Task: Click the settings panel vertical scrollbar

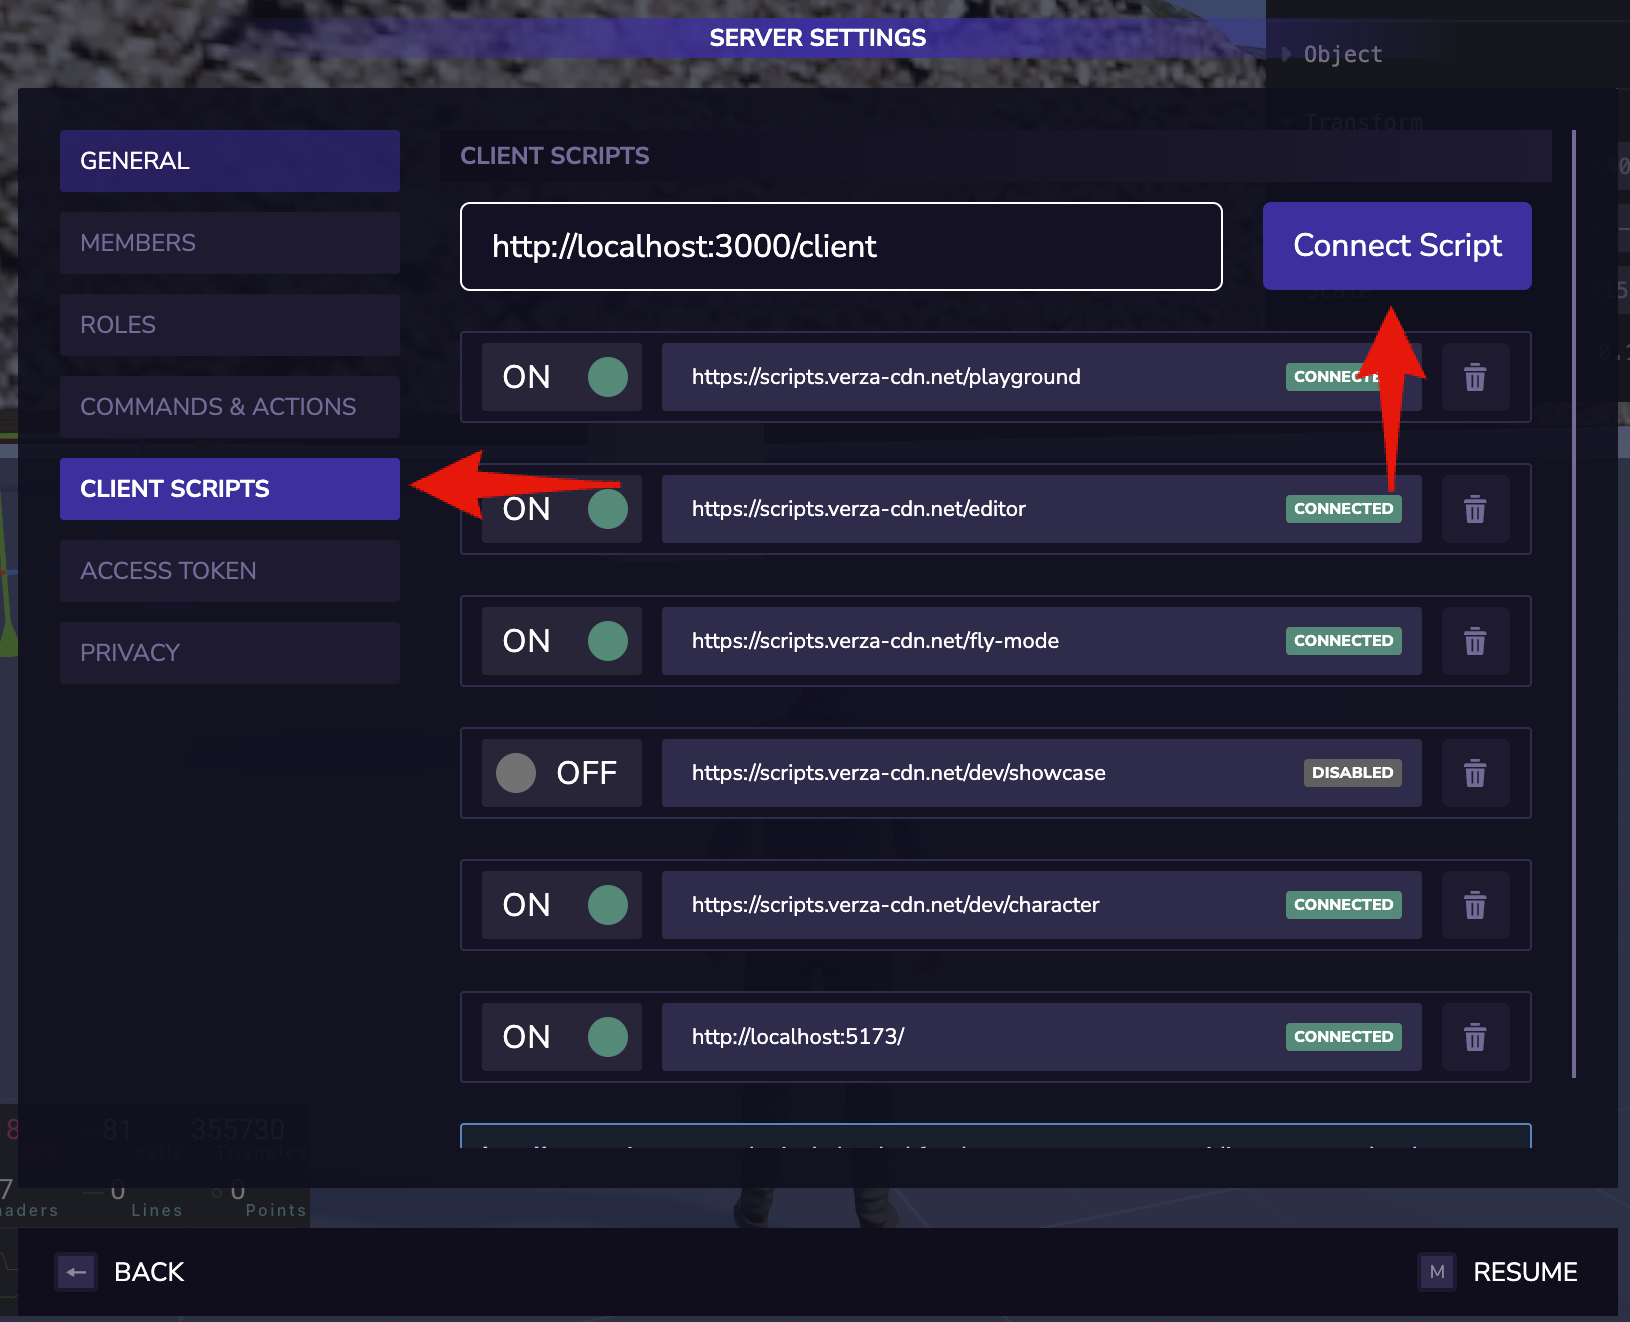Action: click(x=1574, y=604)
